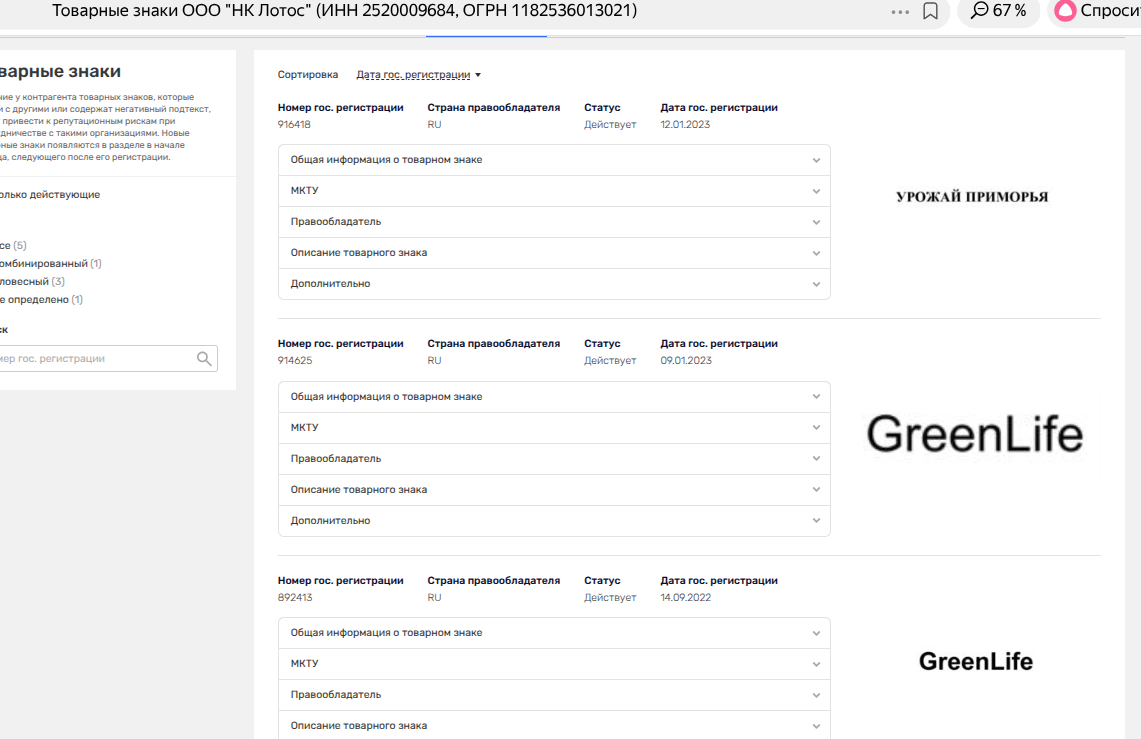Viewport: 1141px width, 739px height.
Task: Open the 'Дата гос. регистрации' sorting dropdown
Action: point(418,75)
